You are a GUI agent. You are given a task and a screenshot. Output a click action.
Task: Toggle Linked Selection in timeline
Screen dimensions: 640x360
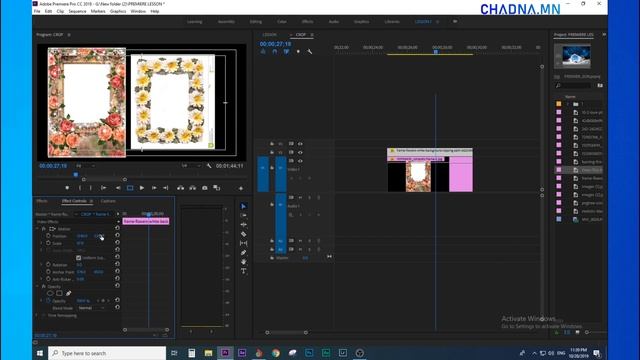287,52
